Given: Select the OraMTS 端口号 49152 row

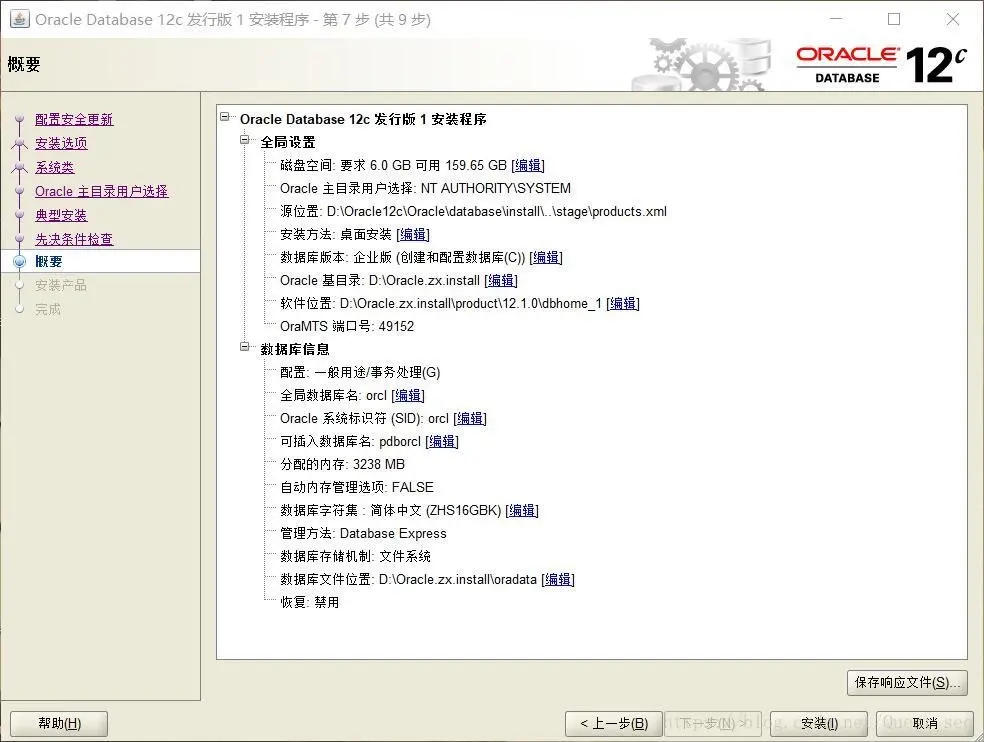Looking at the screenshot, I should point(347,326).
